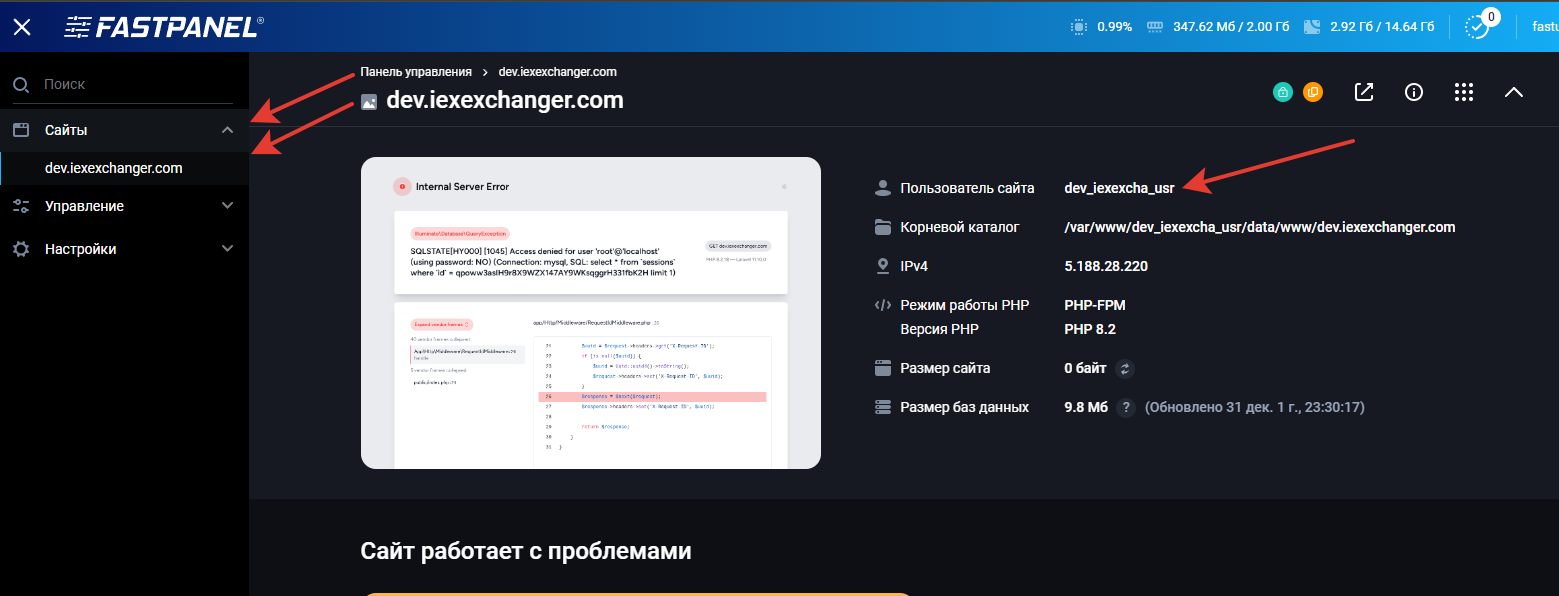Screen dimensions: 1559x596
Task: Click the CPU usage chip icon
Action: [x=1078, y=27]
